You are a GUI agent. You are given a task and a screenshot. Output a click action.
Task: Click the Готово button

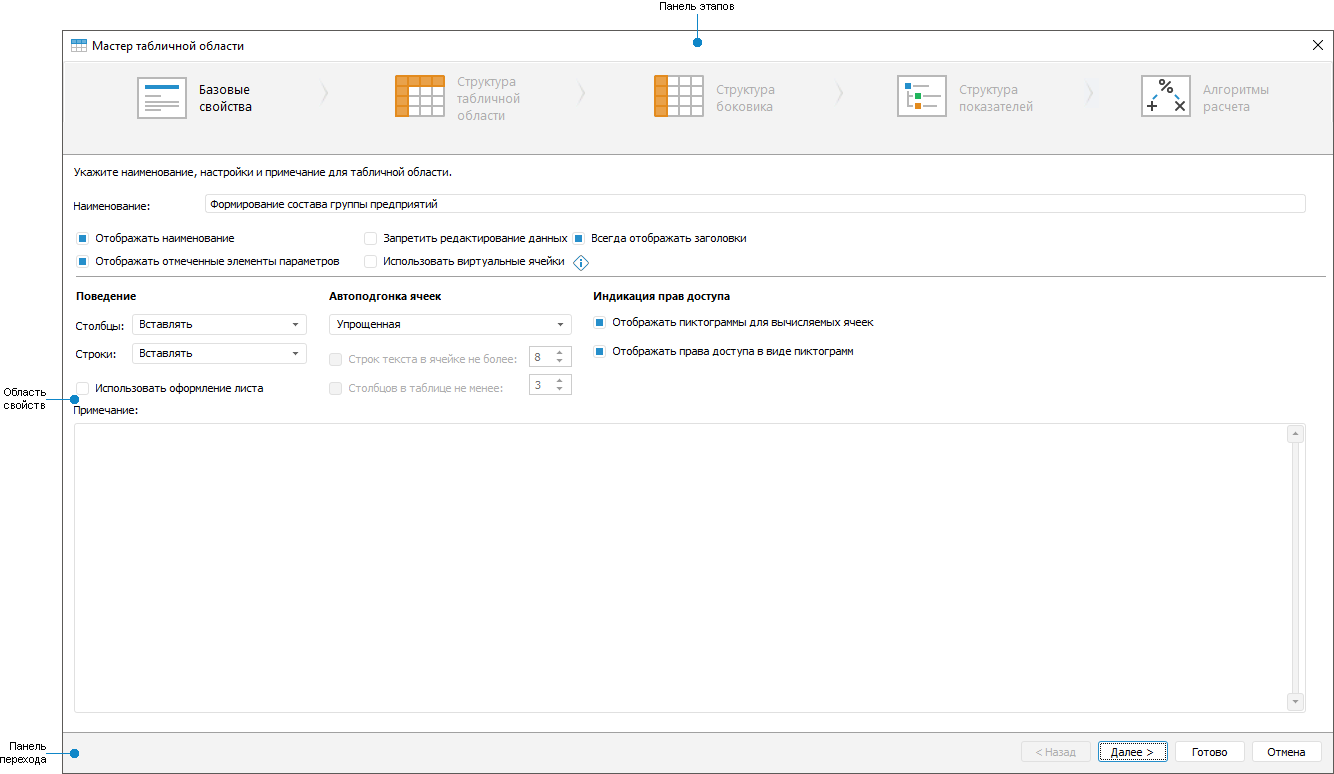coord(1209,752)
